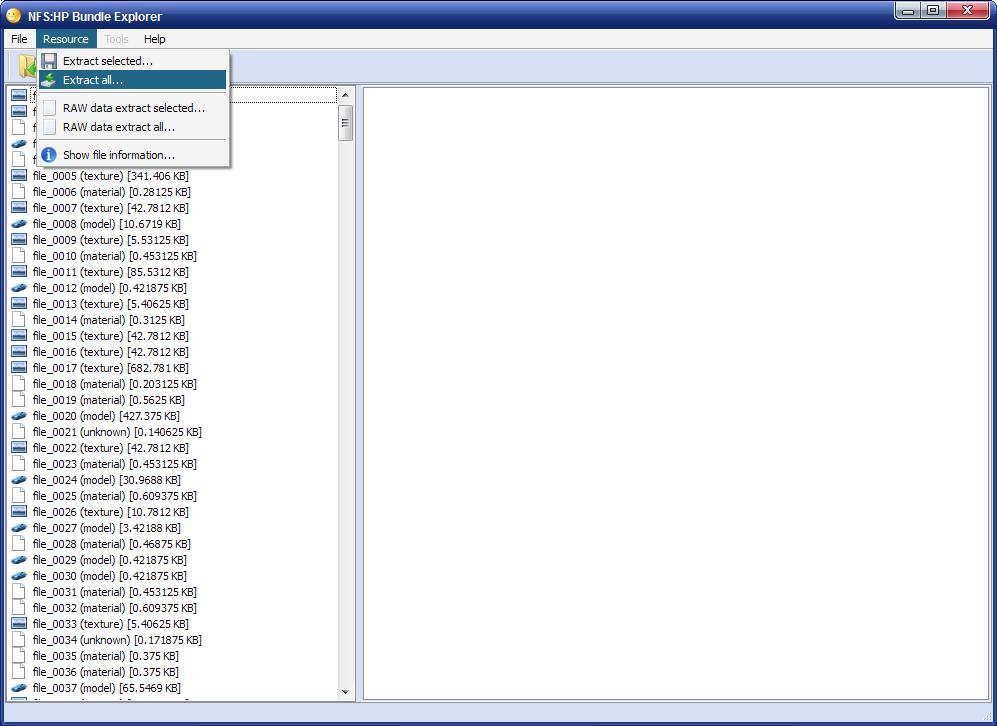The height and width of the screenshot is (726, 997).
Task: Click page icon of file_0010
Action: pos(19,256)
